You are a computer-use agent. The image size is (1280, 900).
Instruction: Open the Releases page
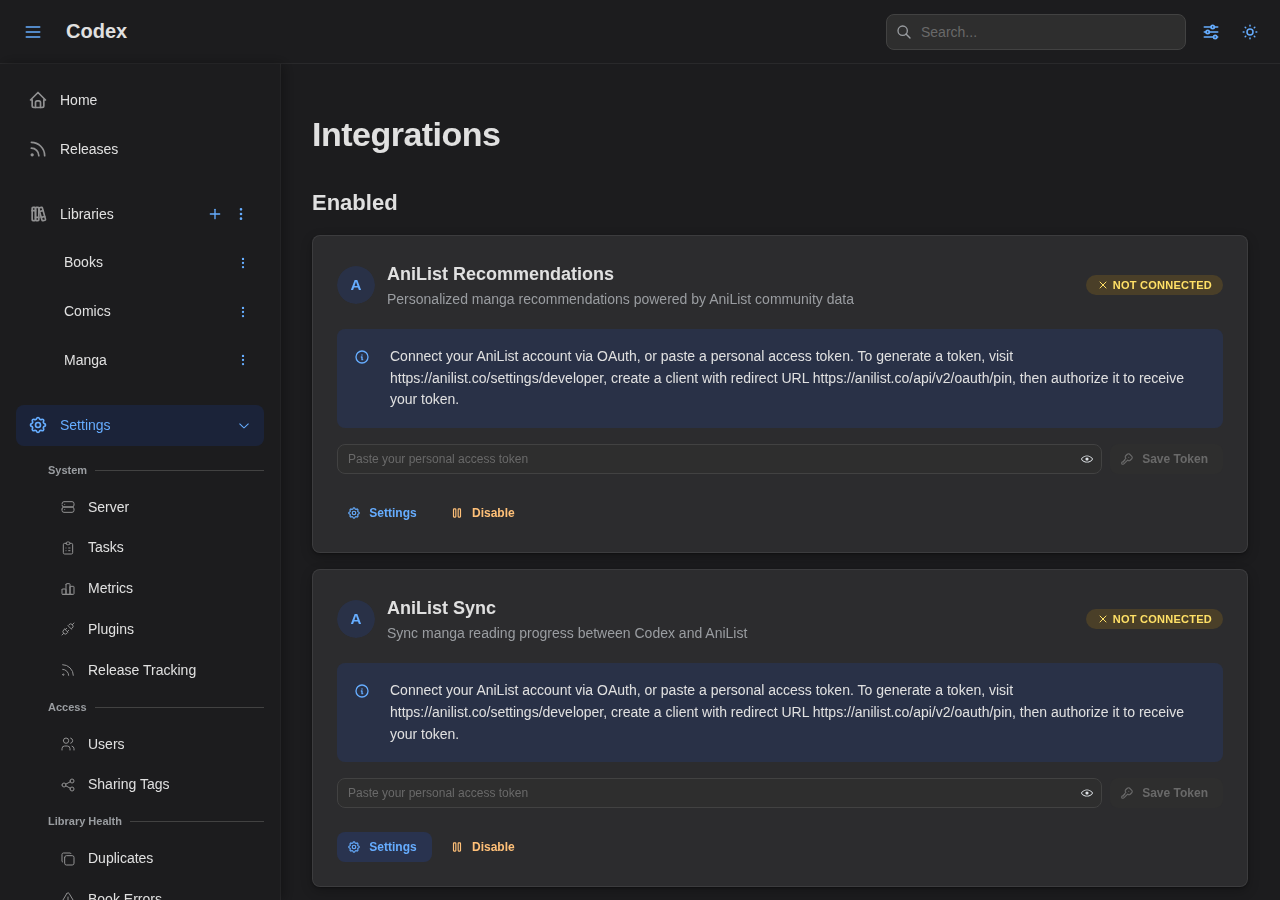click(140, 149)
